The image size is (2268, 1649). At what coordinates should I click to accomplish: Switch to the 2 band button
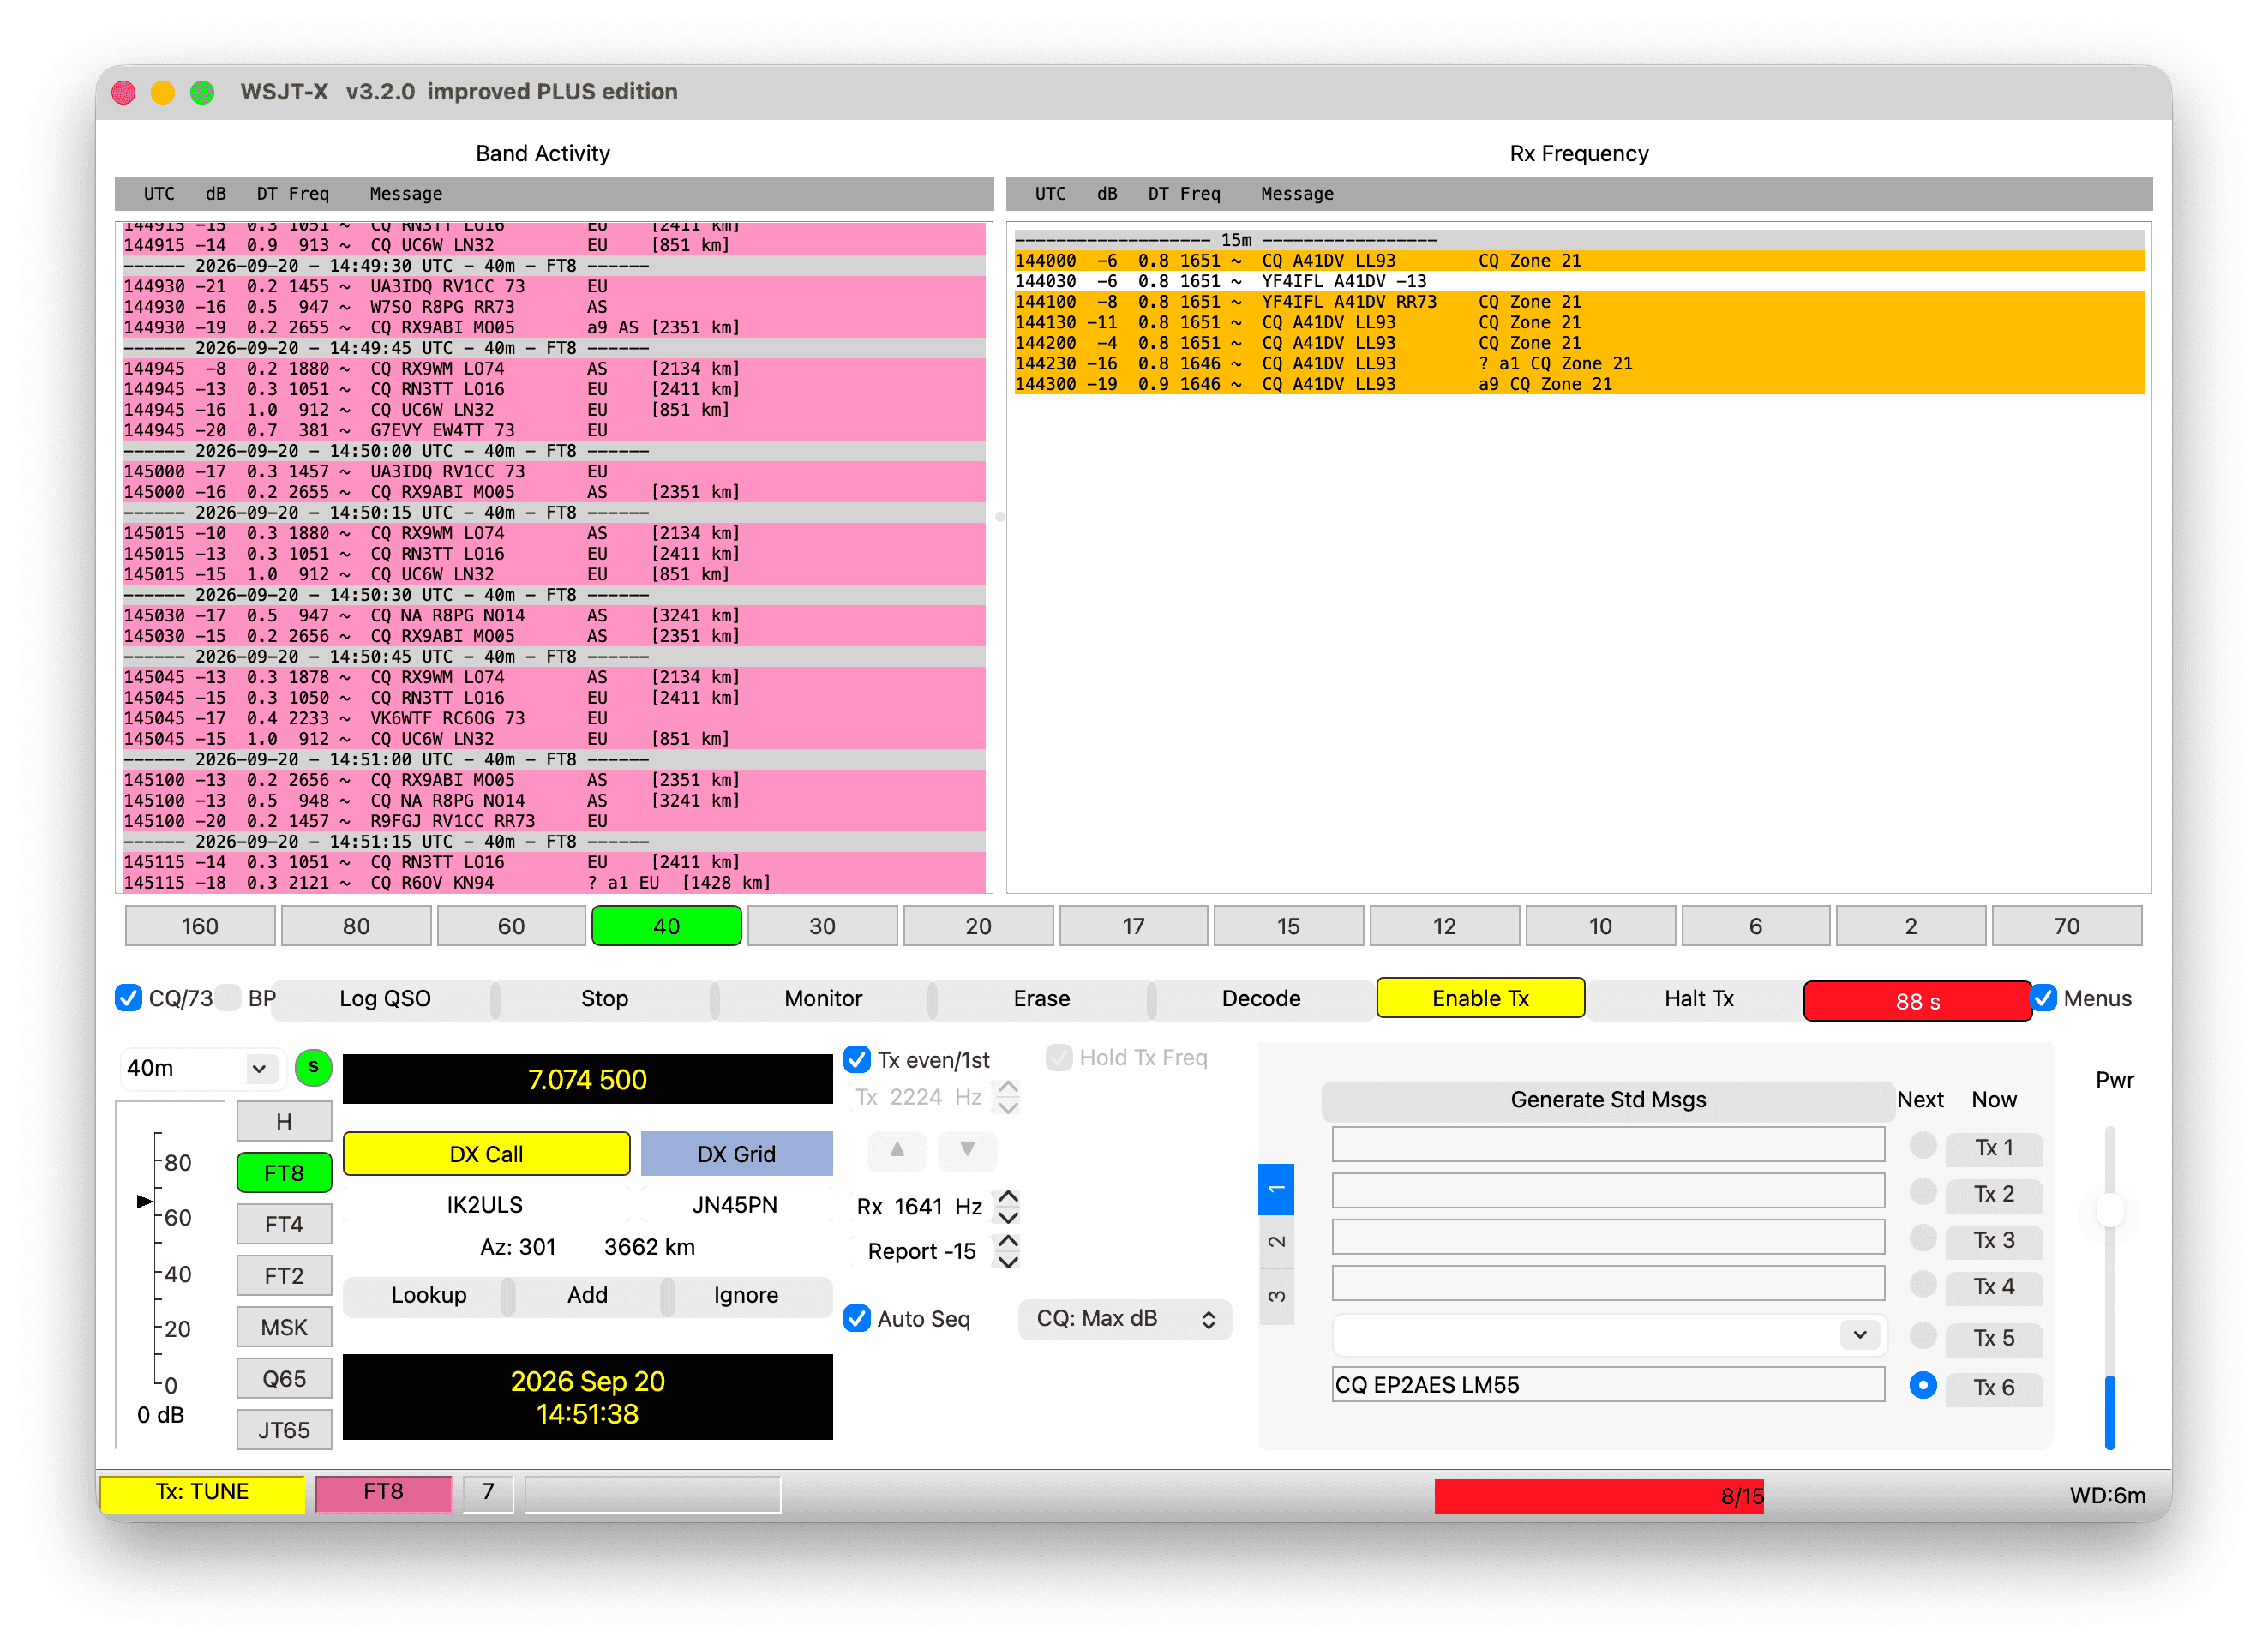pos(1910,926)
